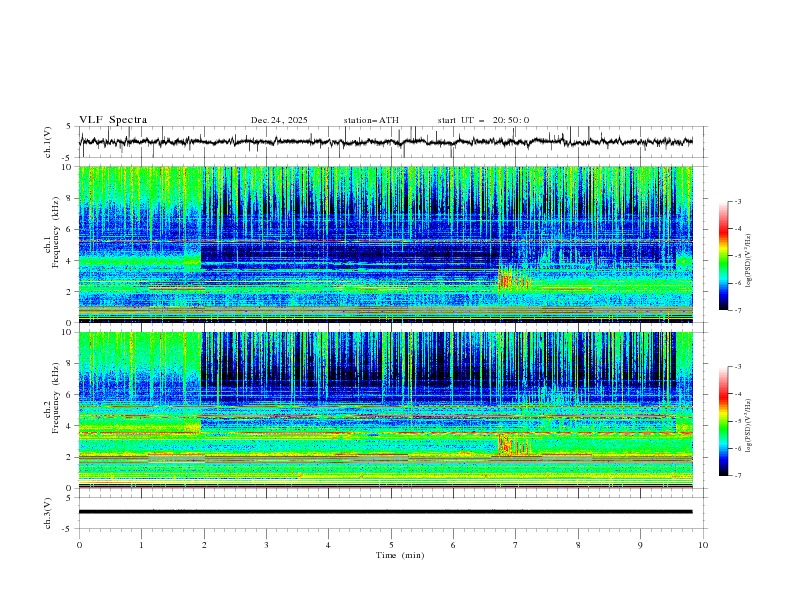Click time axis tick label "10"

[x=703, y=545]
